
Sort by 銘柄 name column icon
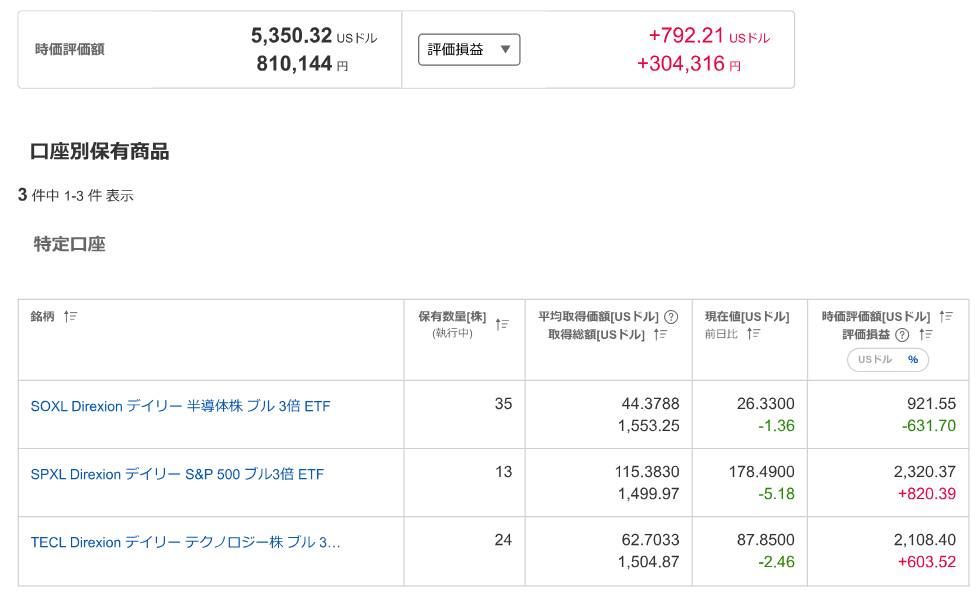click(x=70, y=316)
